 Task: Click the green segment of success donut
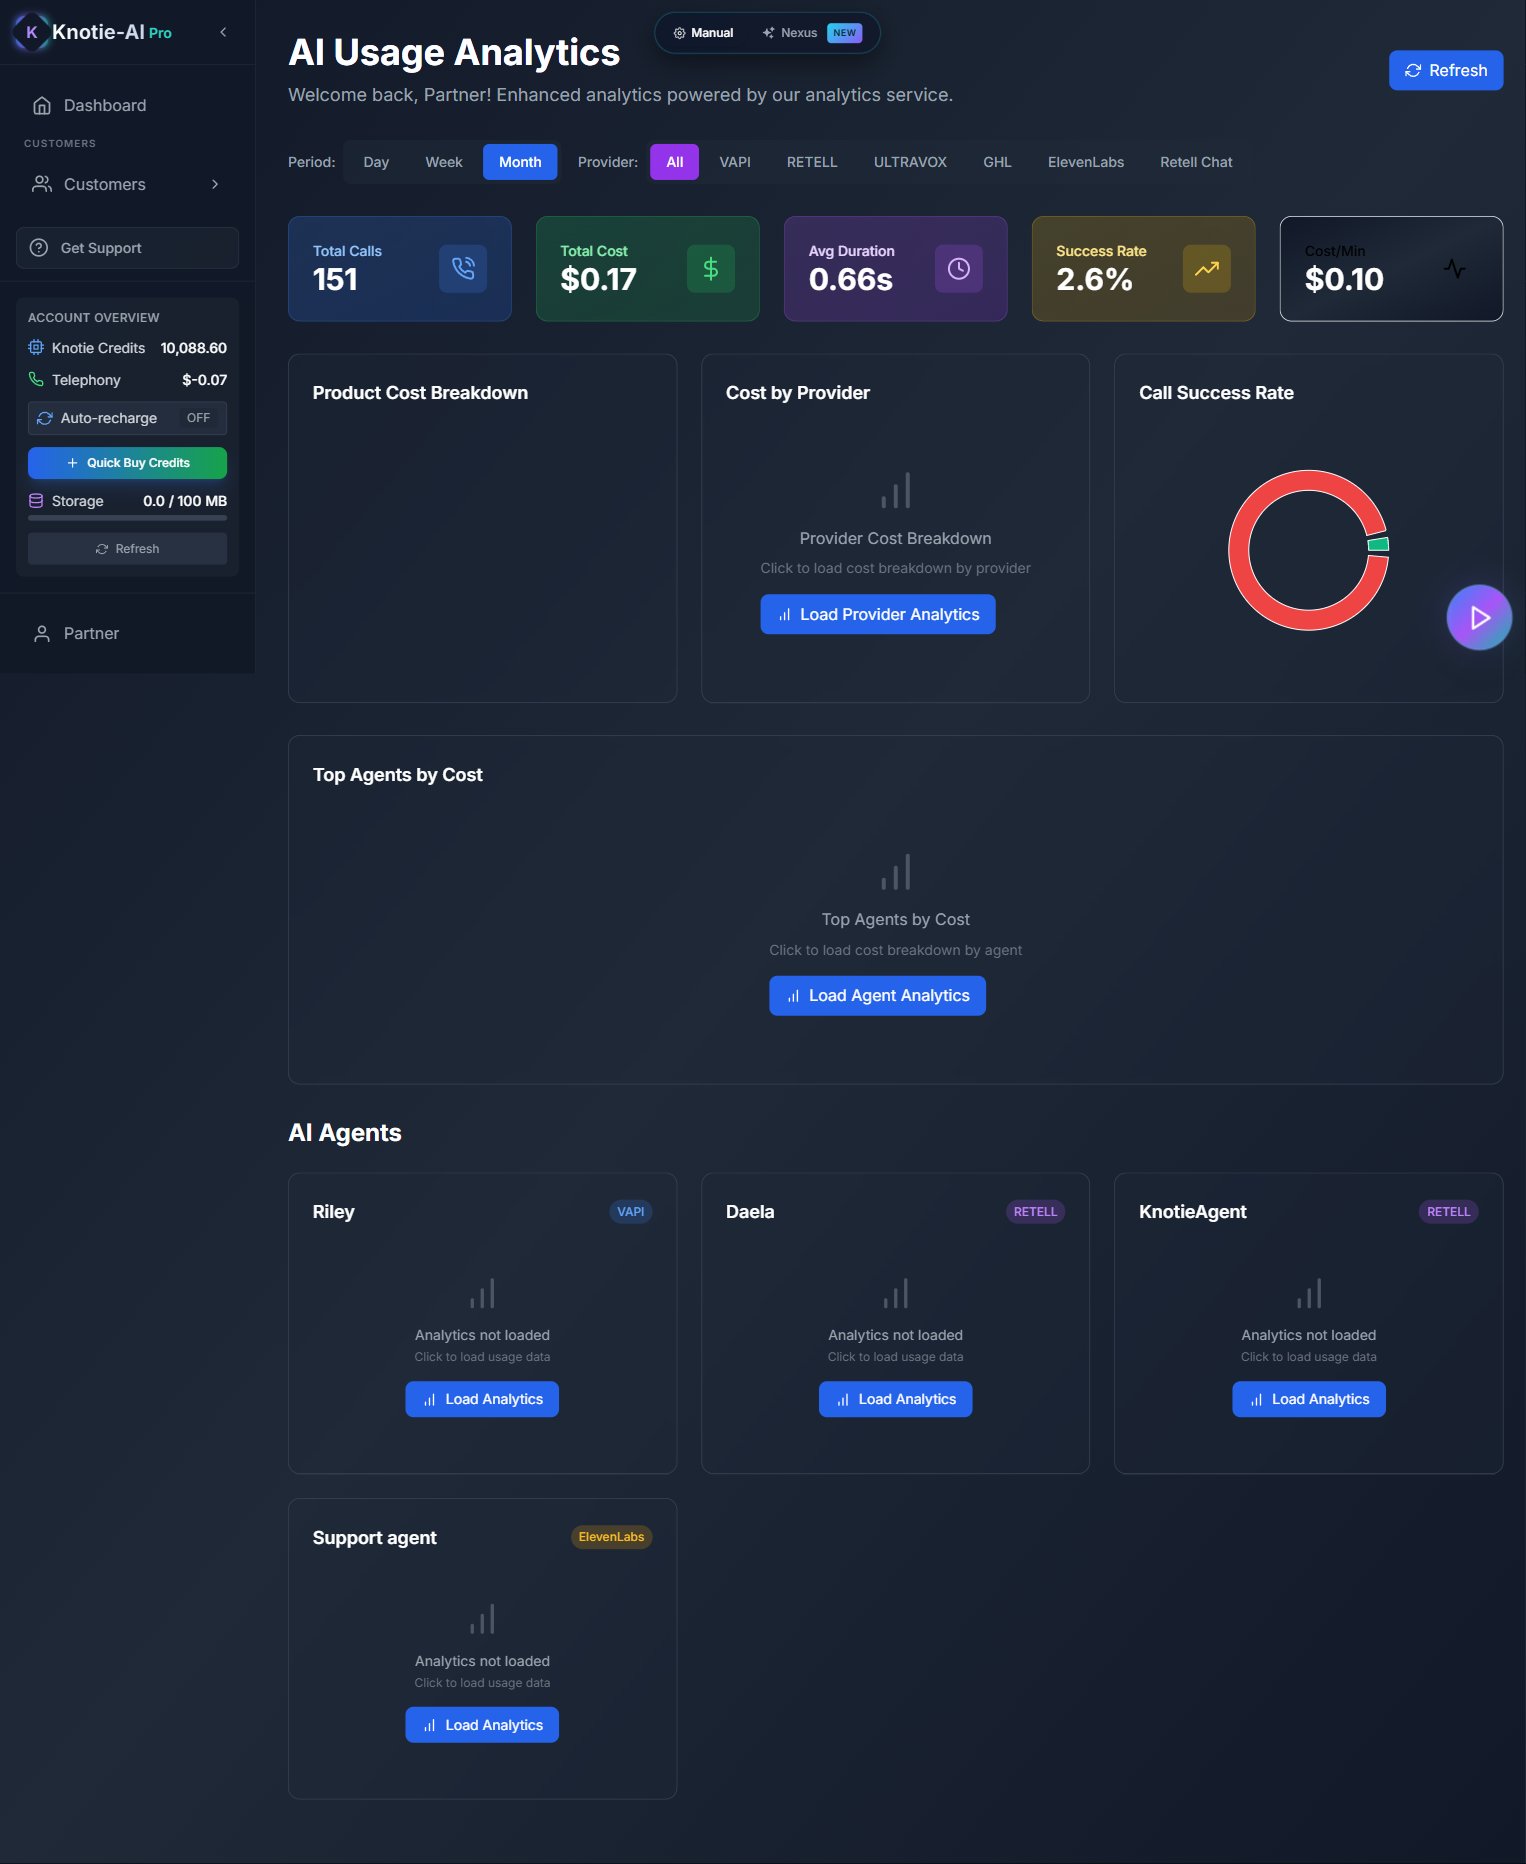(x=1379, y=544)
